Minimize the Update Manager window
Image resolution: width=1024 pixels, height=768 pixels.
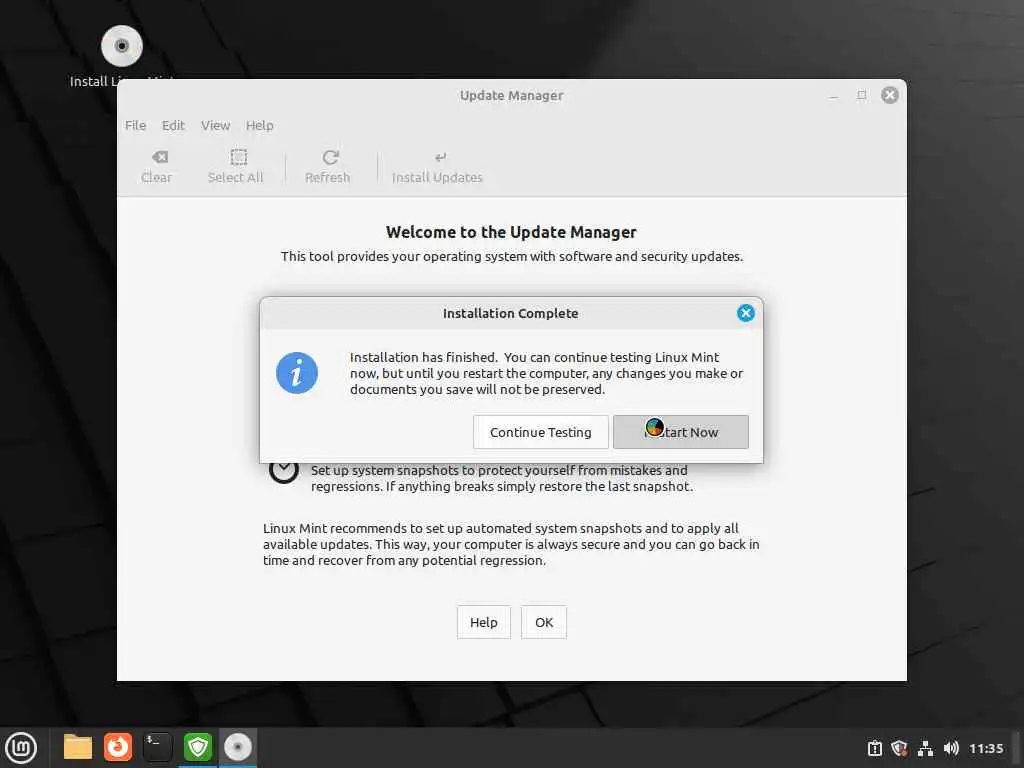pos(833,95)
